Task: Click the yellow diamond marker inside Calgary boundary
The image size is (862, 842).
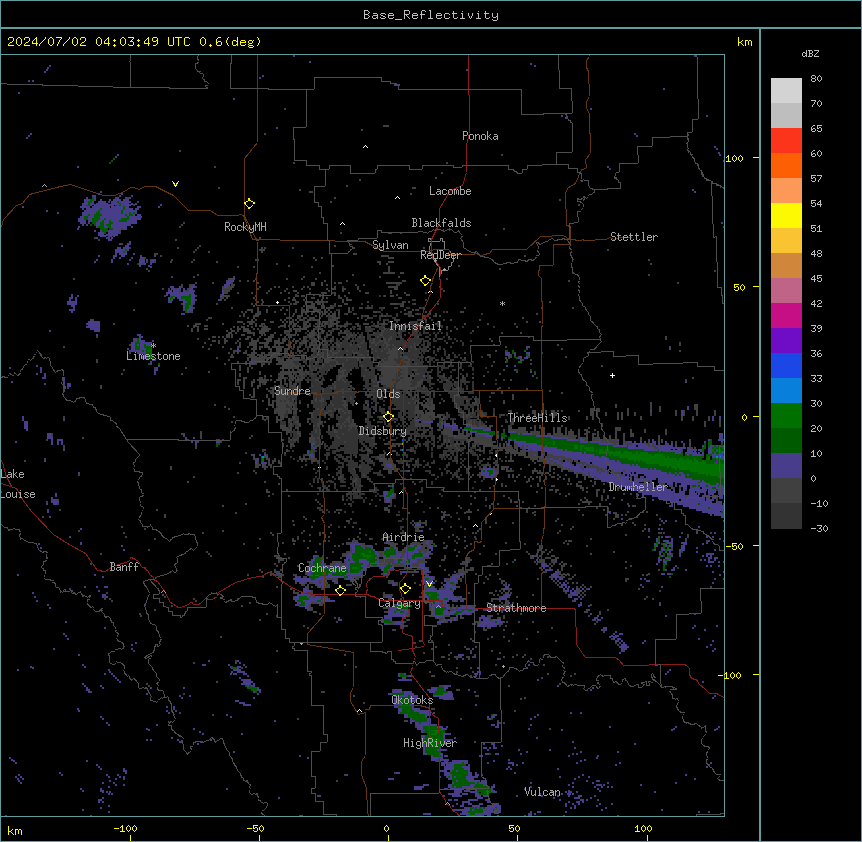Action: pos(406,589)
